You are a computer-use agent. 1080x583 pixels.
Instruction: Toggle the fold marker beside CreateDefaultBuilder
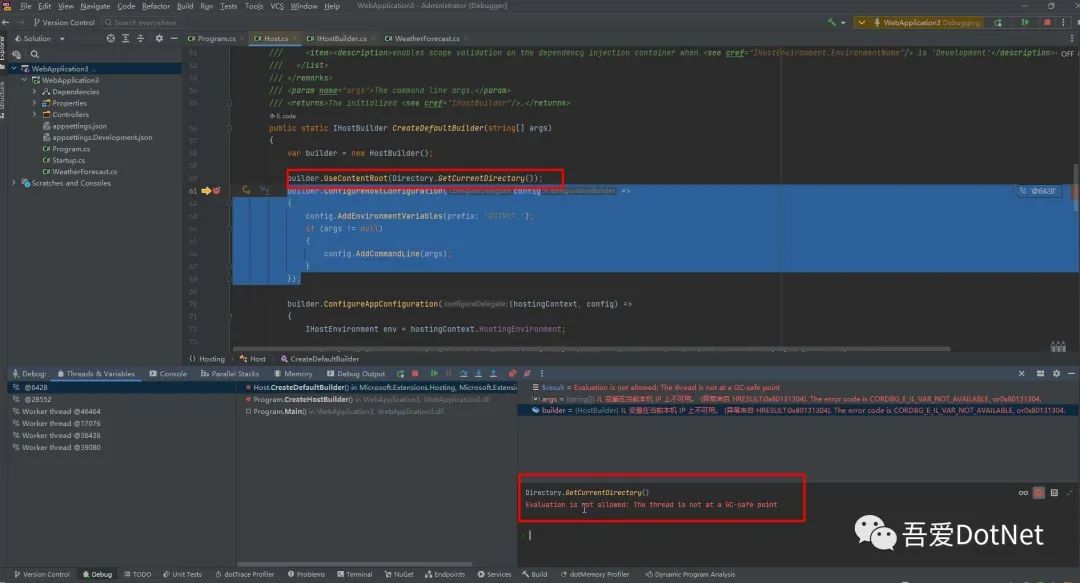pyautogui.click(x=229, y=128)
